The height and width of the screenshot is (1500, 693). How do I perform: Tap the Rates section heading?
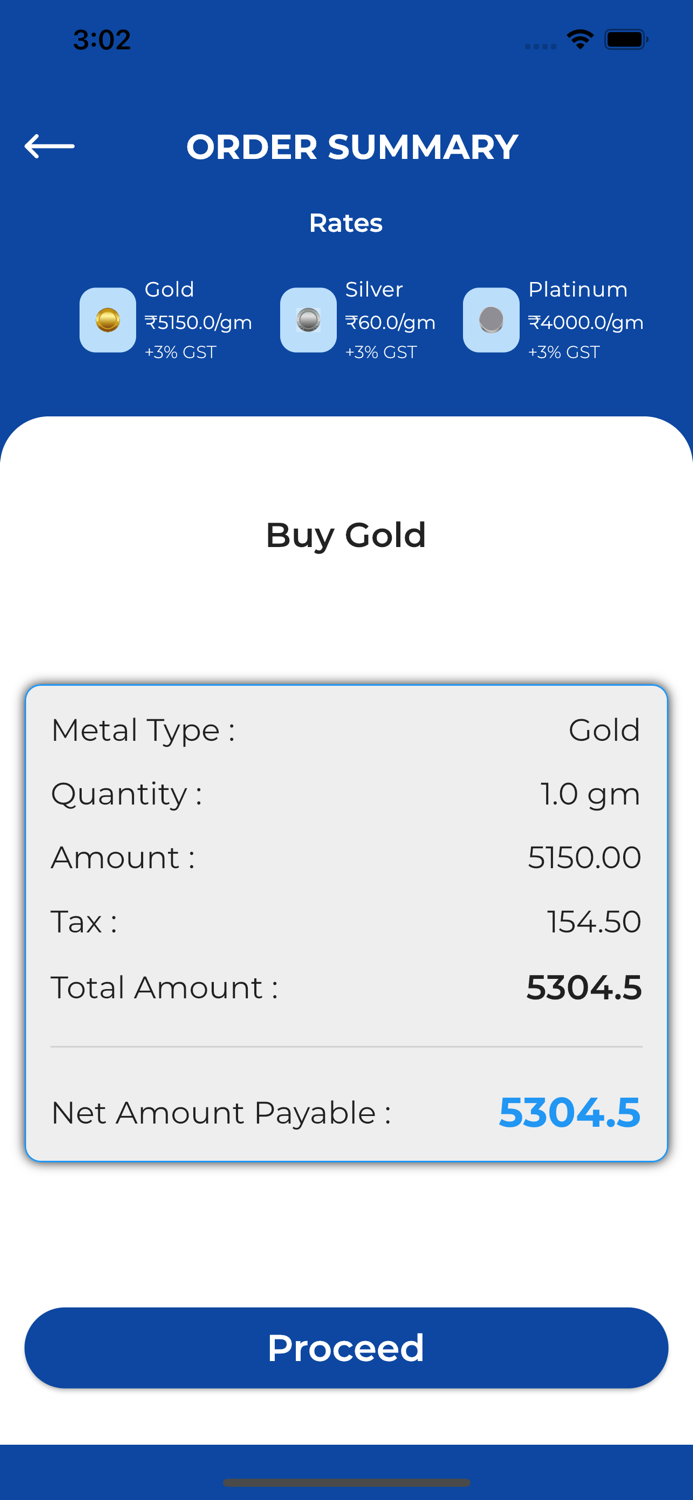[x=345, y=223]
